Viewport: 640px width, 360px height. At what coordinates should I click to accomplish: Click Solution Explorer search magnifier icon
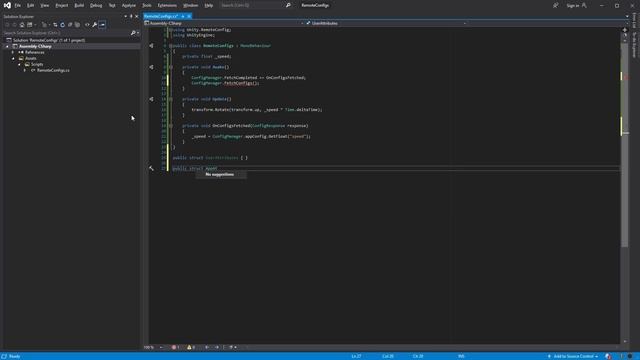pyautogui.click(x=133, y=33)
